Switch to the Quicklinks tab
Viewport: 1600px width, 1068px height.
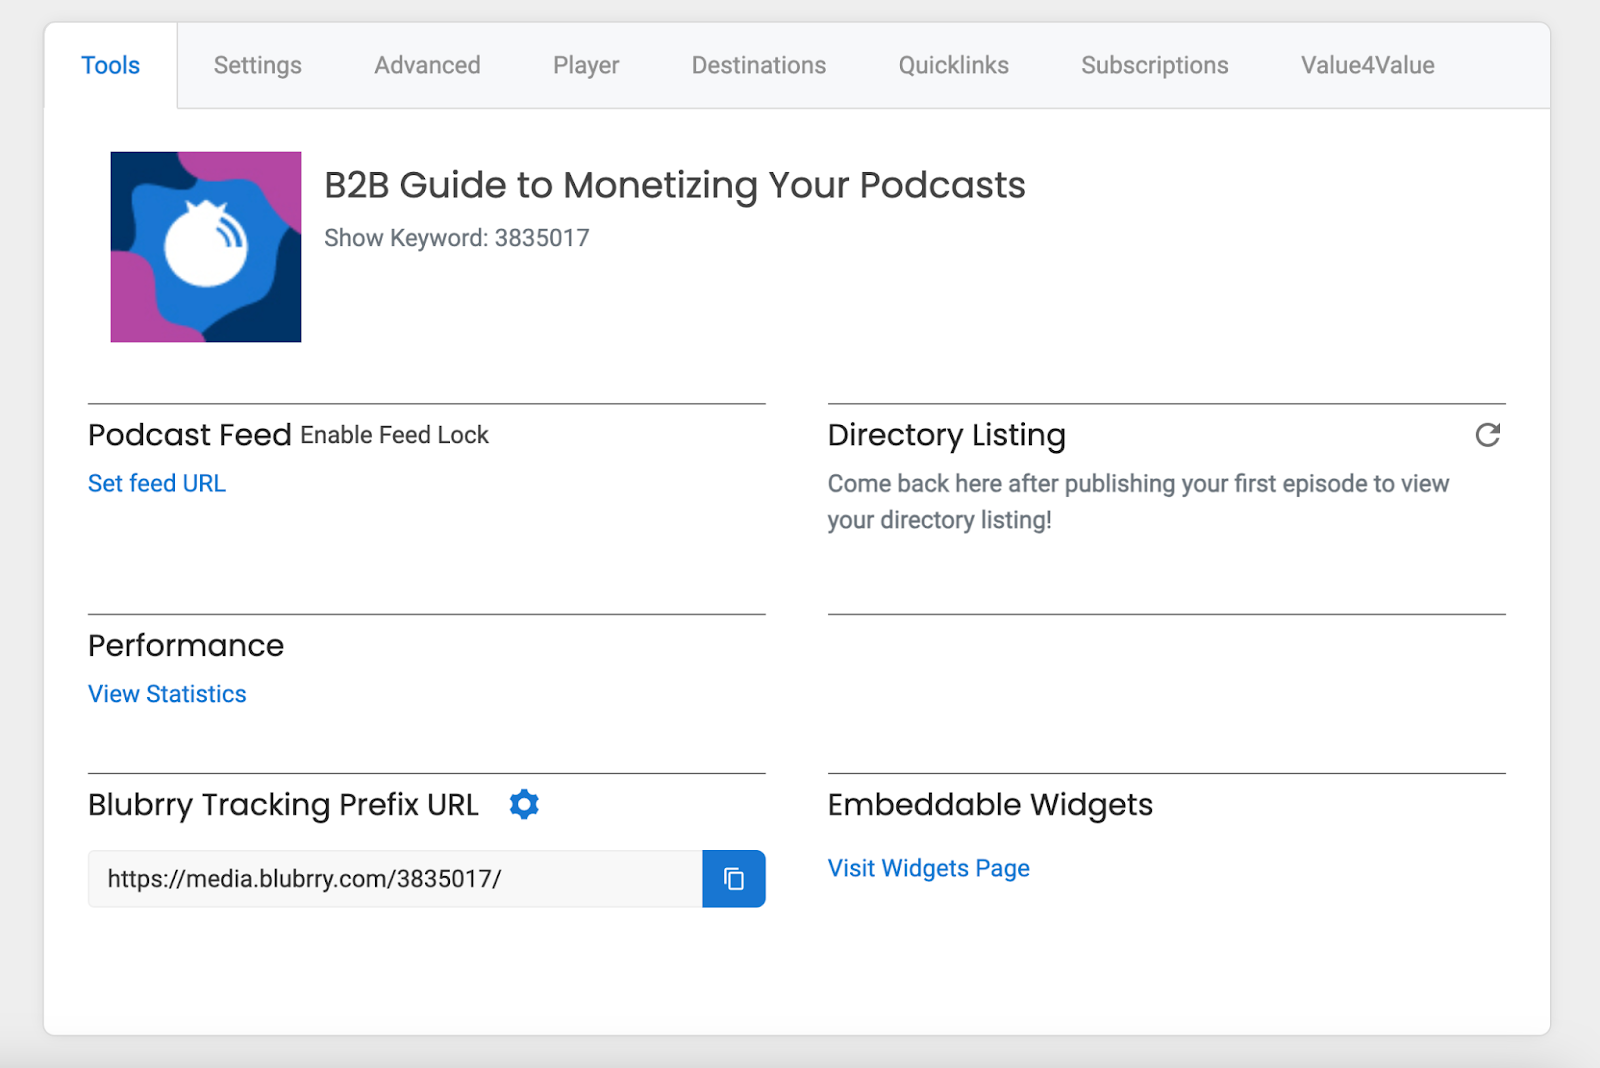tap(953, 65)
